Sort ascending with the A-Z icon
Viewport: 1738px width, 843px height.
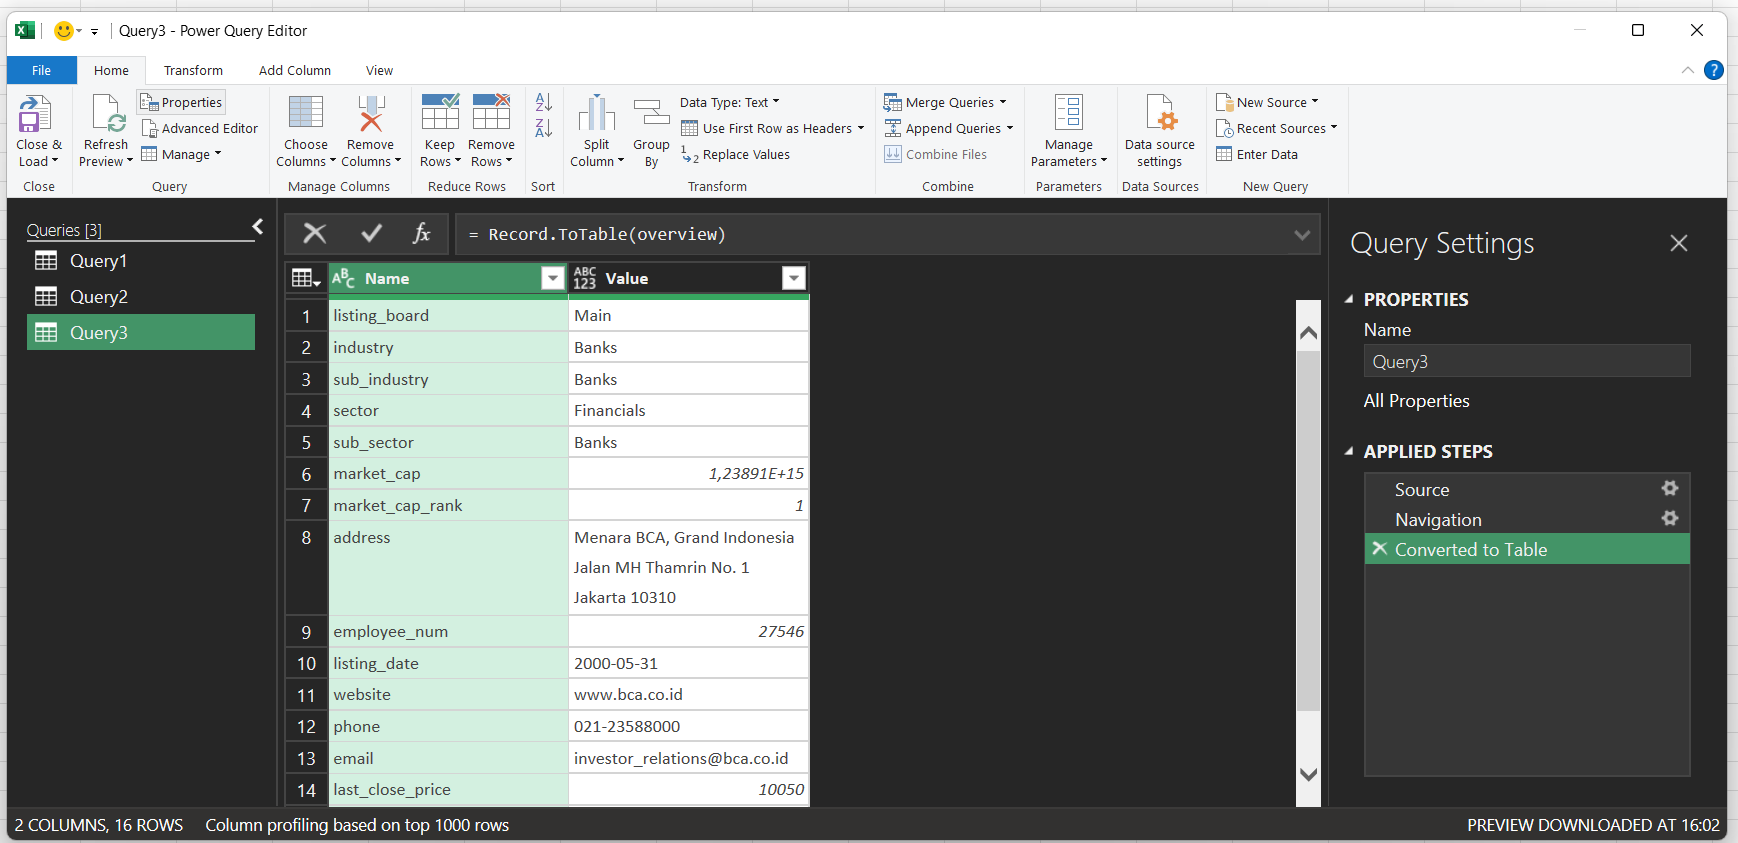544,102
